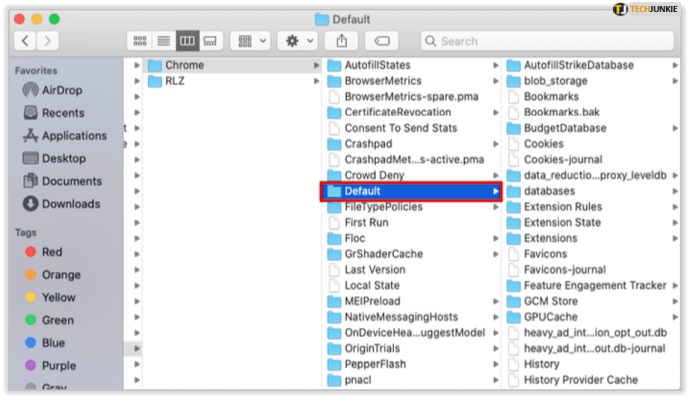Screen dimensions: 690x399
Task: Expand the Chrome folder arrow
Action: point(316,65)
